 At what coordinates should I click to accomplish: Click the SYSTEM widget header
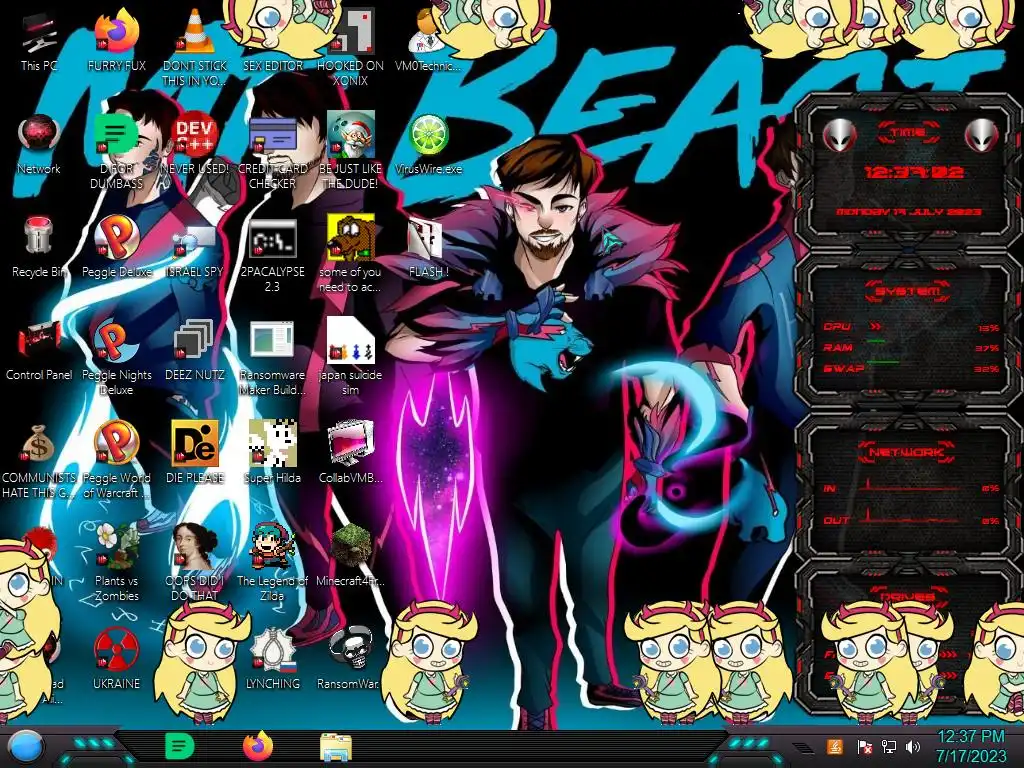click(x=908, y=291)
